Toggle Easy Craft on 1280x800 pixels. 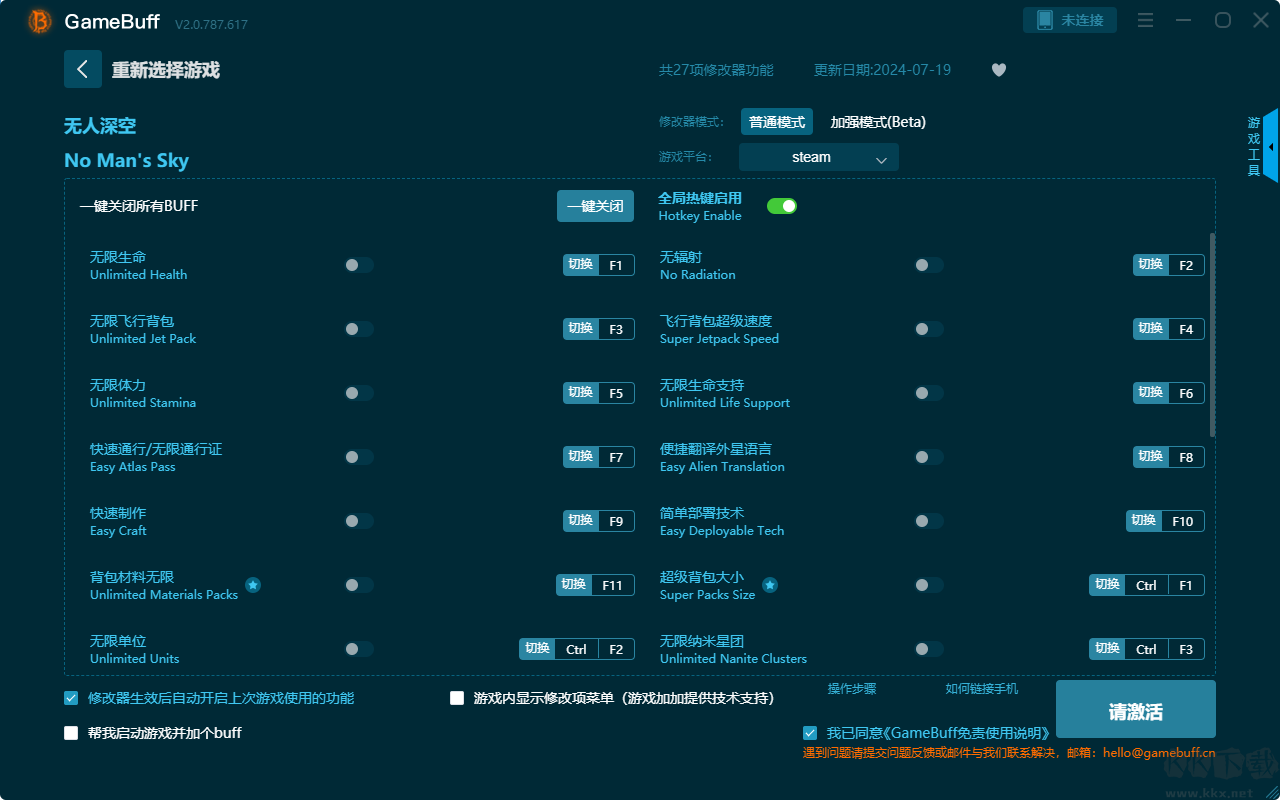click(x=359, y=521)
